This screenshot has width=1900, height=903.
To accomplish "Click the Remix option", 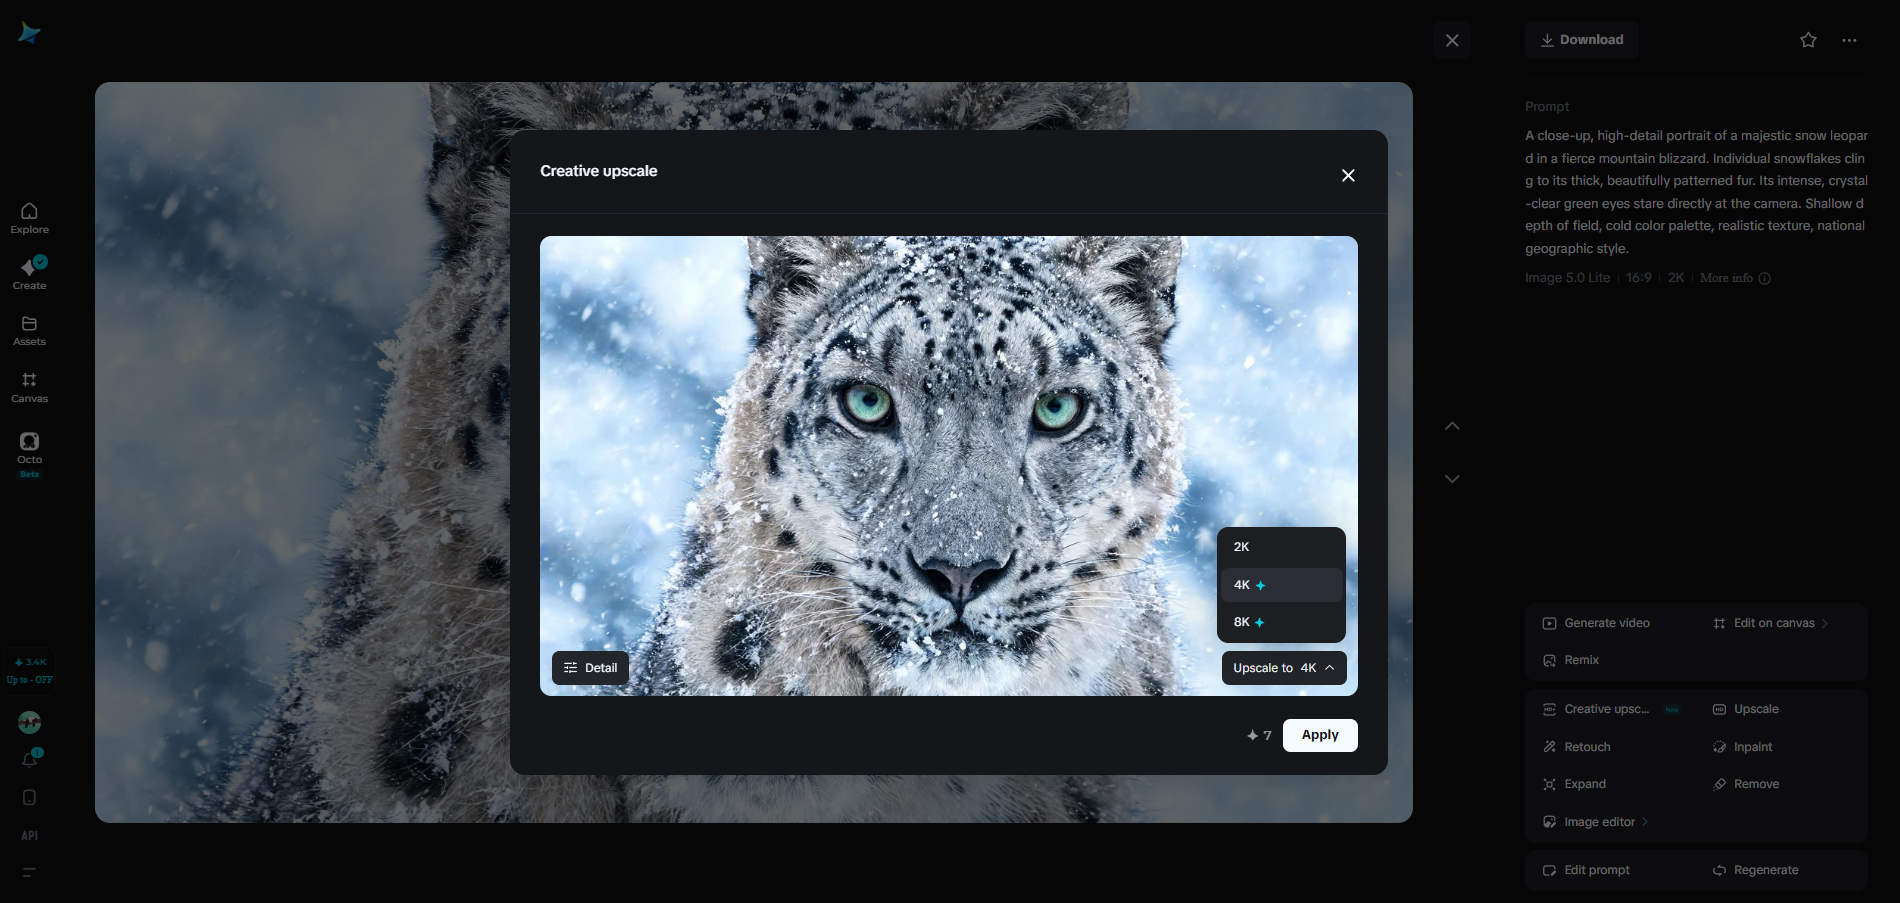I will click(1571, 660).
